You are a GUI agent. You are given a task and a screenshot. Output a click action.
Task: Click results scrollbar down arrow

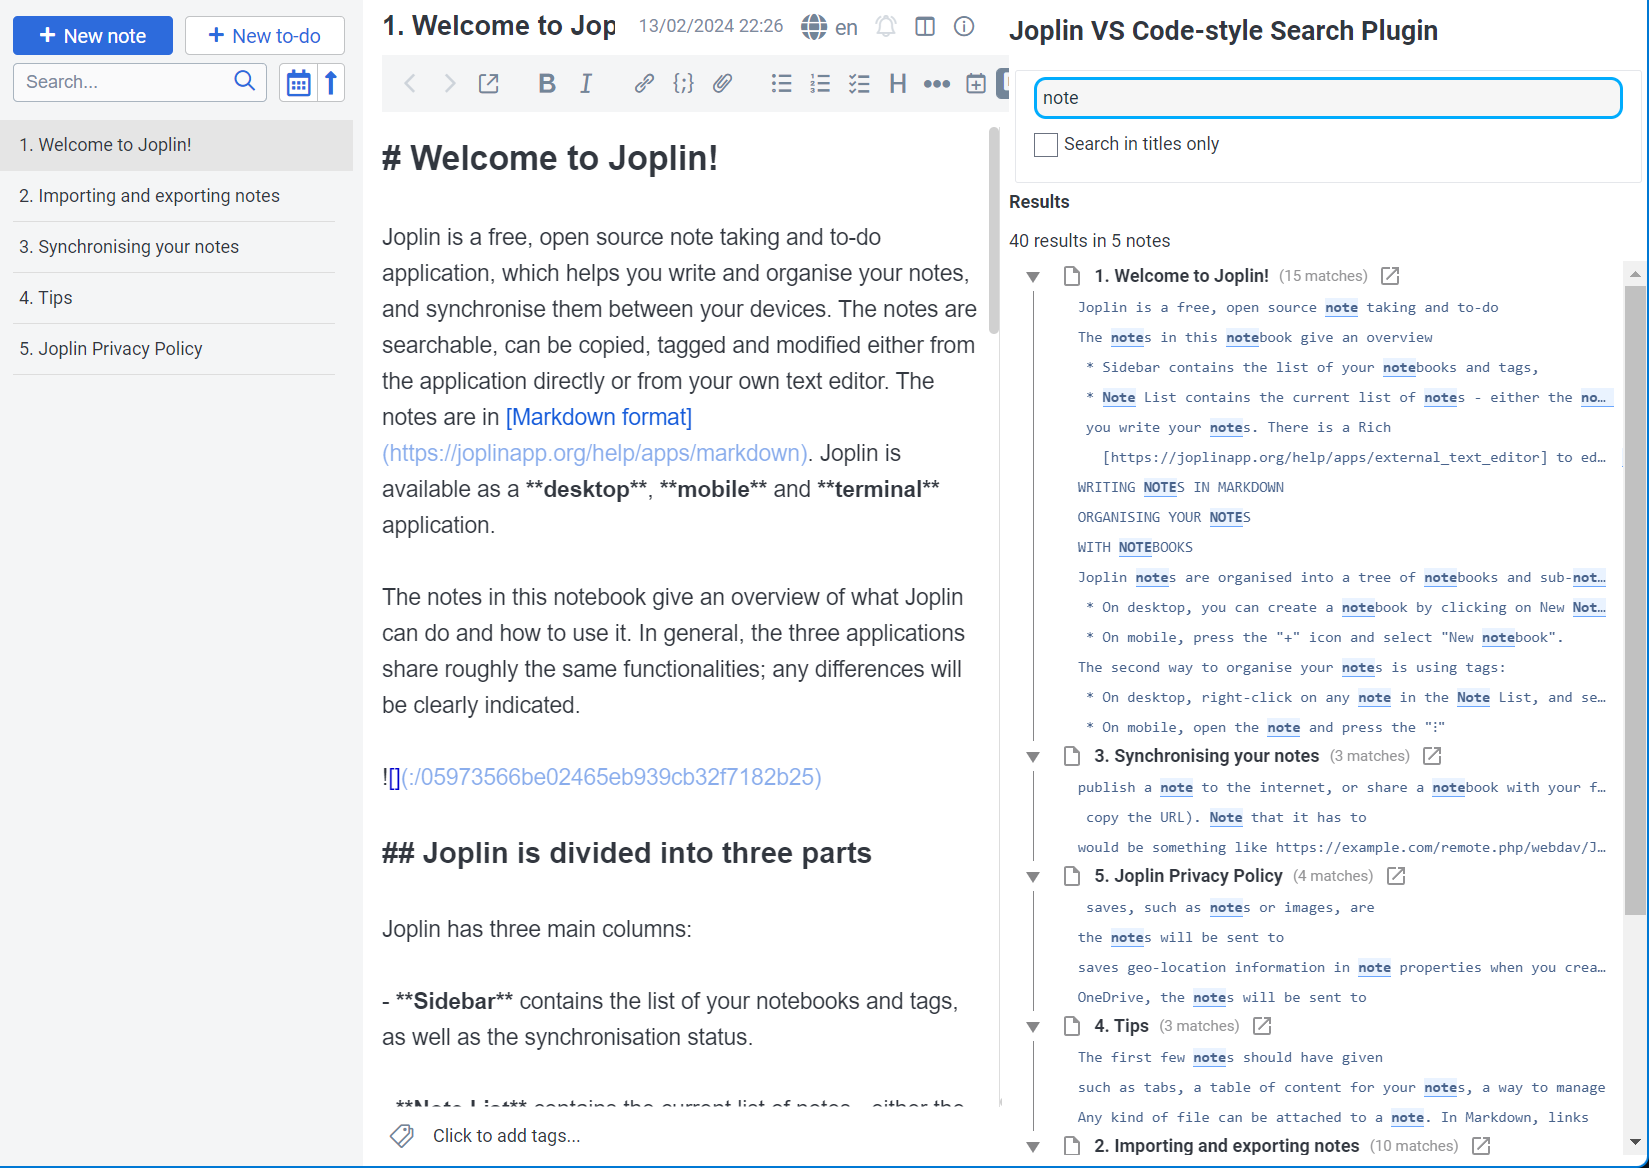(x=1635, y=1142)
